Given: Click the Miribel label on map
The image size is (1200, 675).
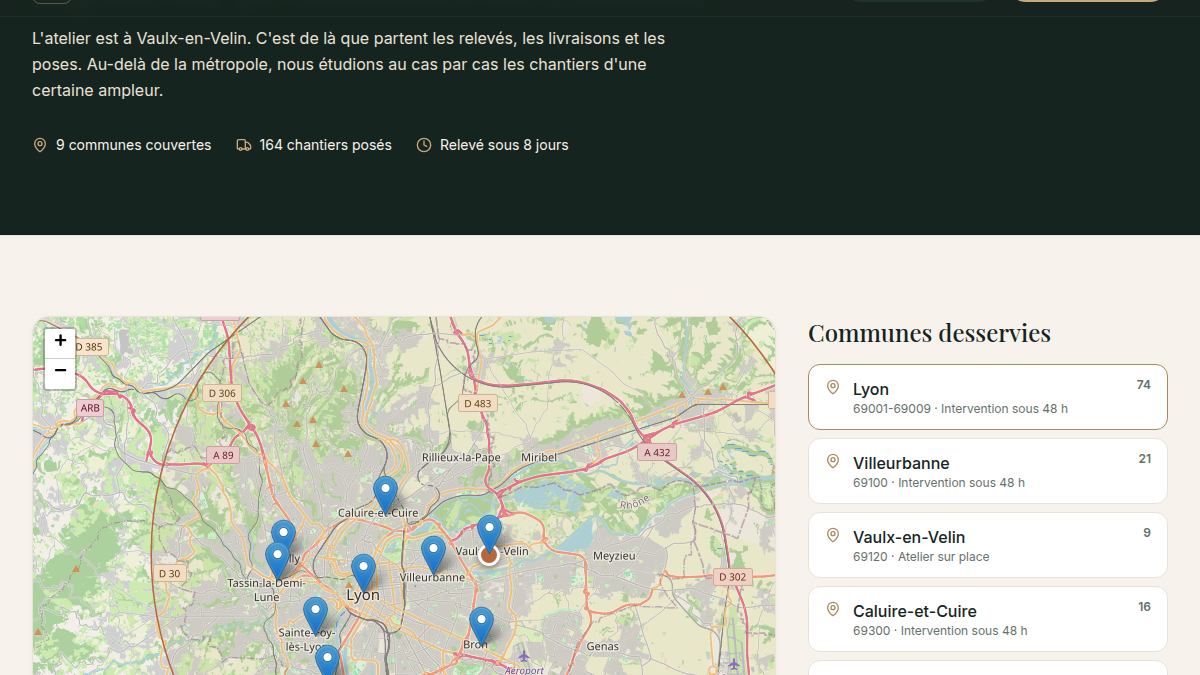Looking at the screenshot, I should click(x=539, y=457).
